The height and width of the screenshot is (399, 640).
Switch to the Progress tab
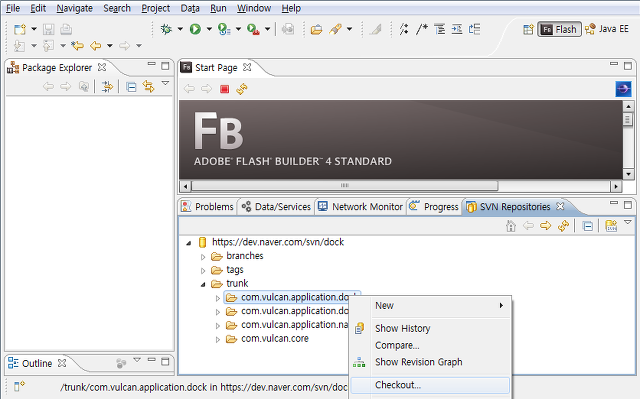pyautogui.click(x=434, y=207)
